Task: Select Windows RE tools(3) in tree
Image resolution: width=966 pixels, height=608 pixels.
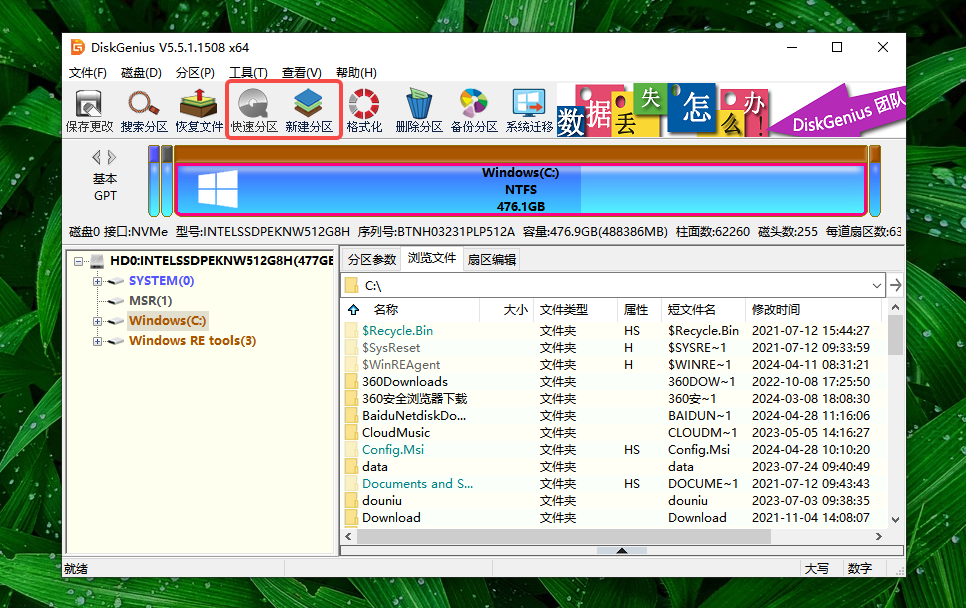Action: click(x=192, y=341)
